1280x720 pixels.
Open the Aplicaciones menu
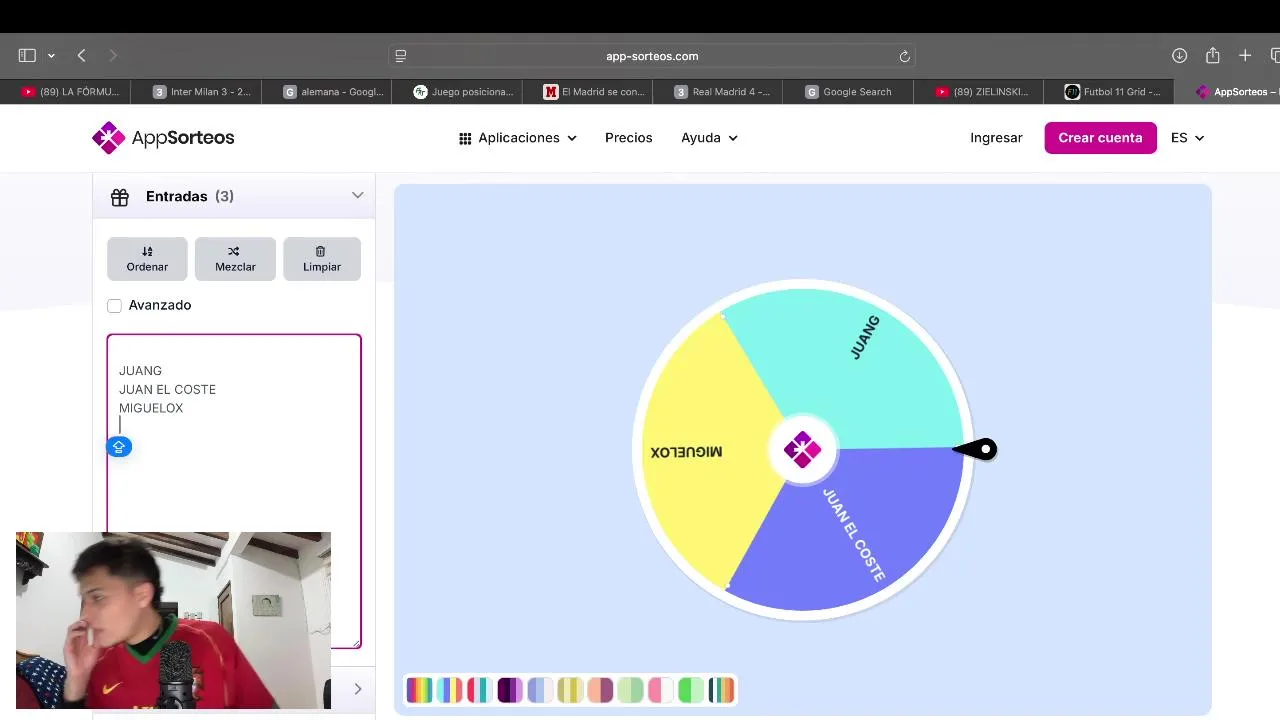[518, 138]
